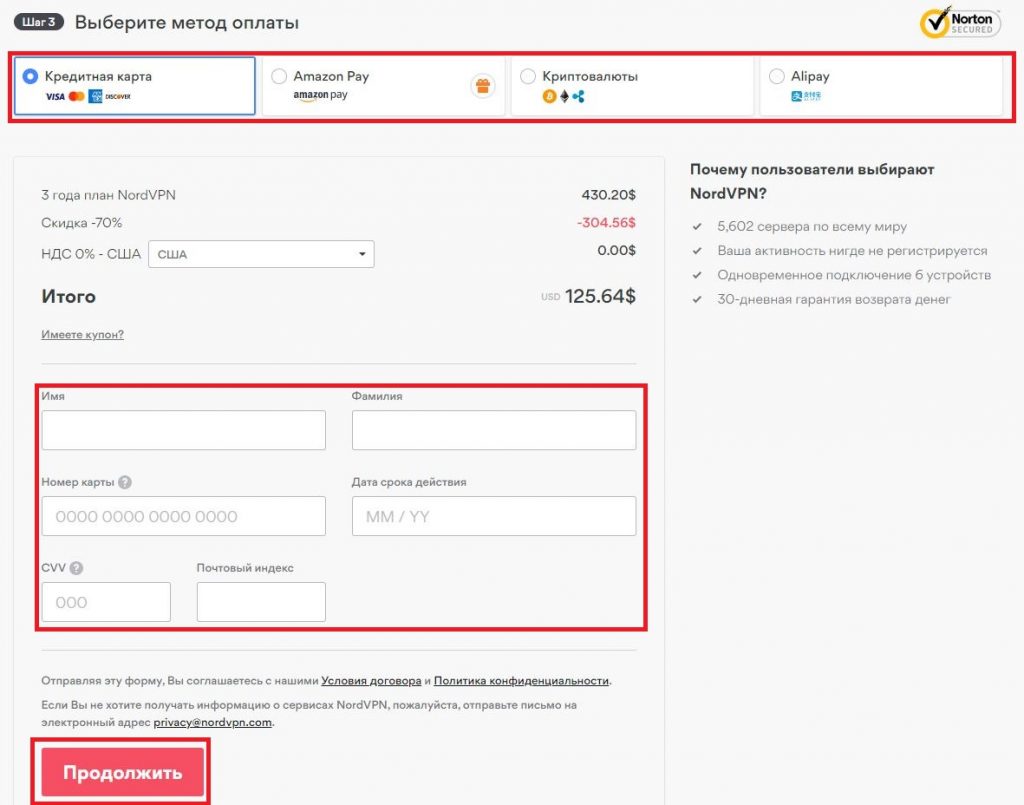Click the 30-дневная гарантия возврата денег line

833,299
